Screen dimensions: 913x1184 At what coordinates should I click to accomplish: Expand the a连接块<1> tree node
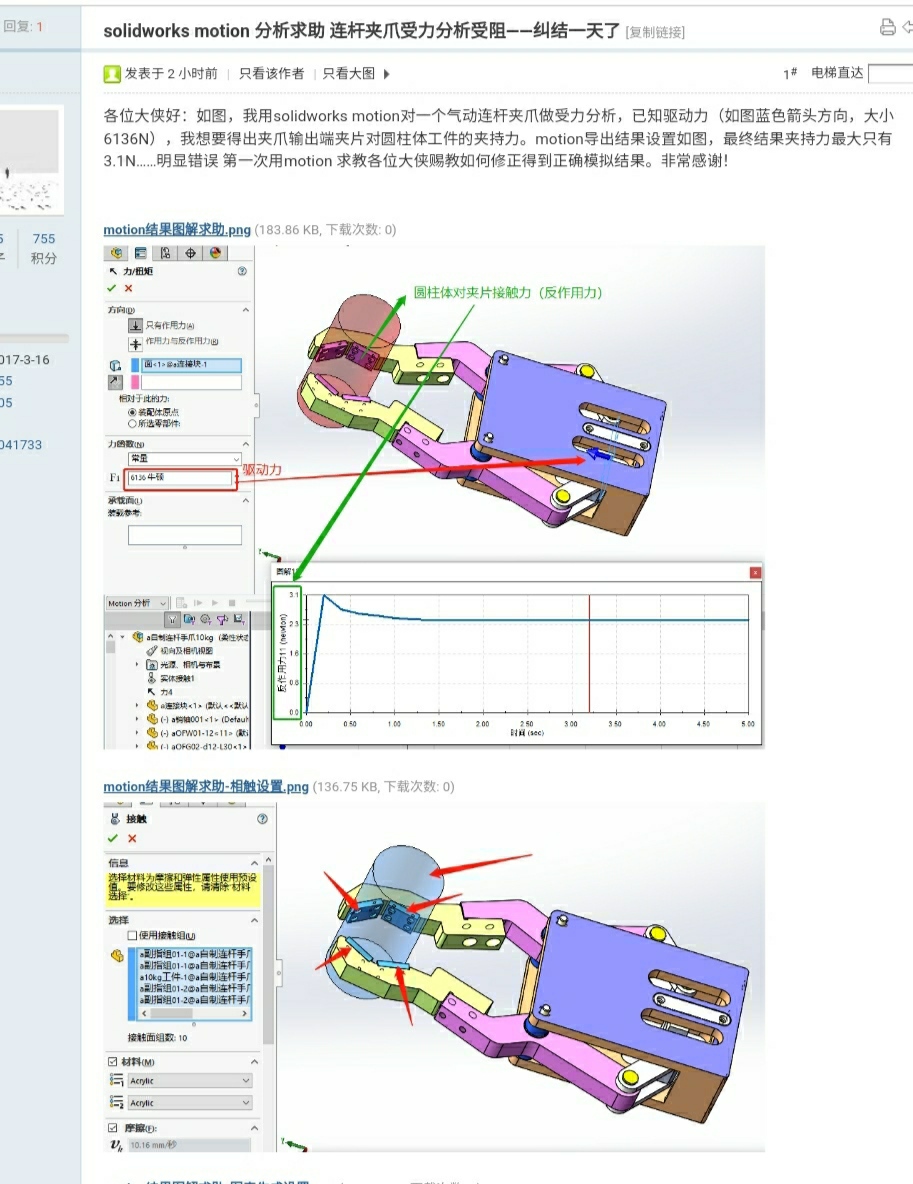(137, 705)
